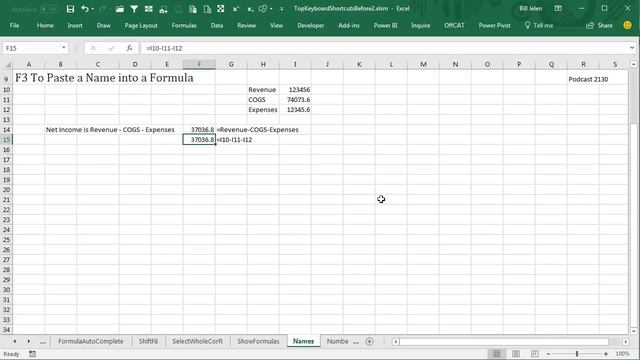
Task: Open the Developer ribbon tab
Action: pyautogui.click(x=310, y=25)
